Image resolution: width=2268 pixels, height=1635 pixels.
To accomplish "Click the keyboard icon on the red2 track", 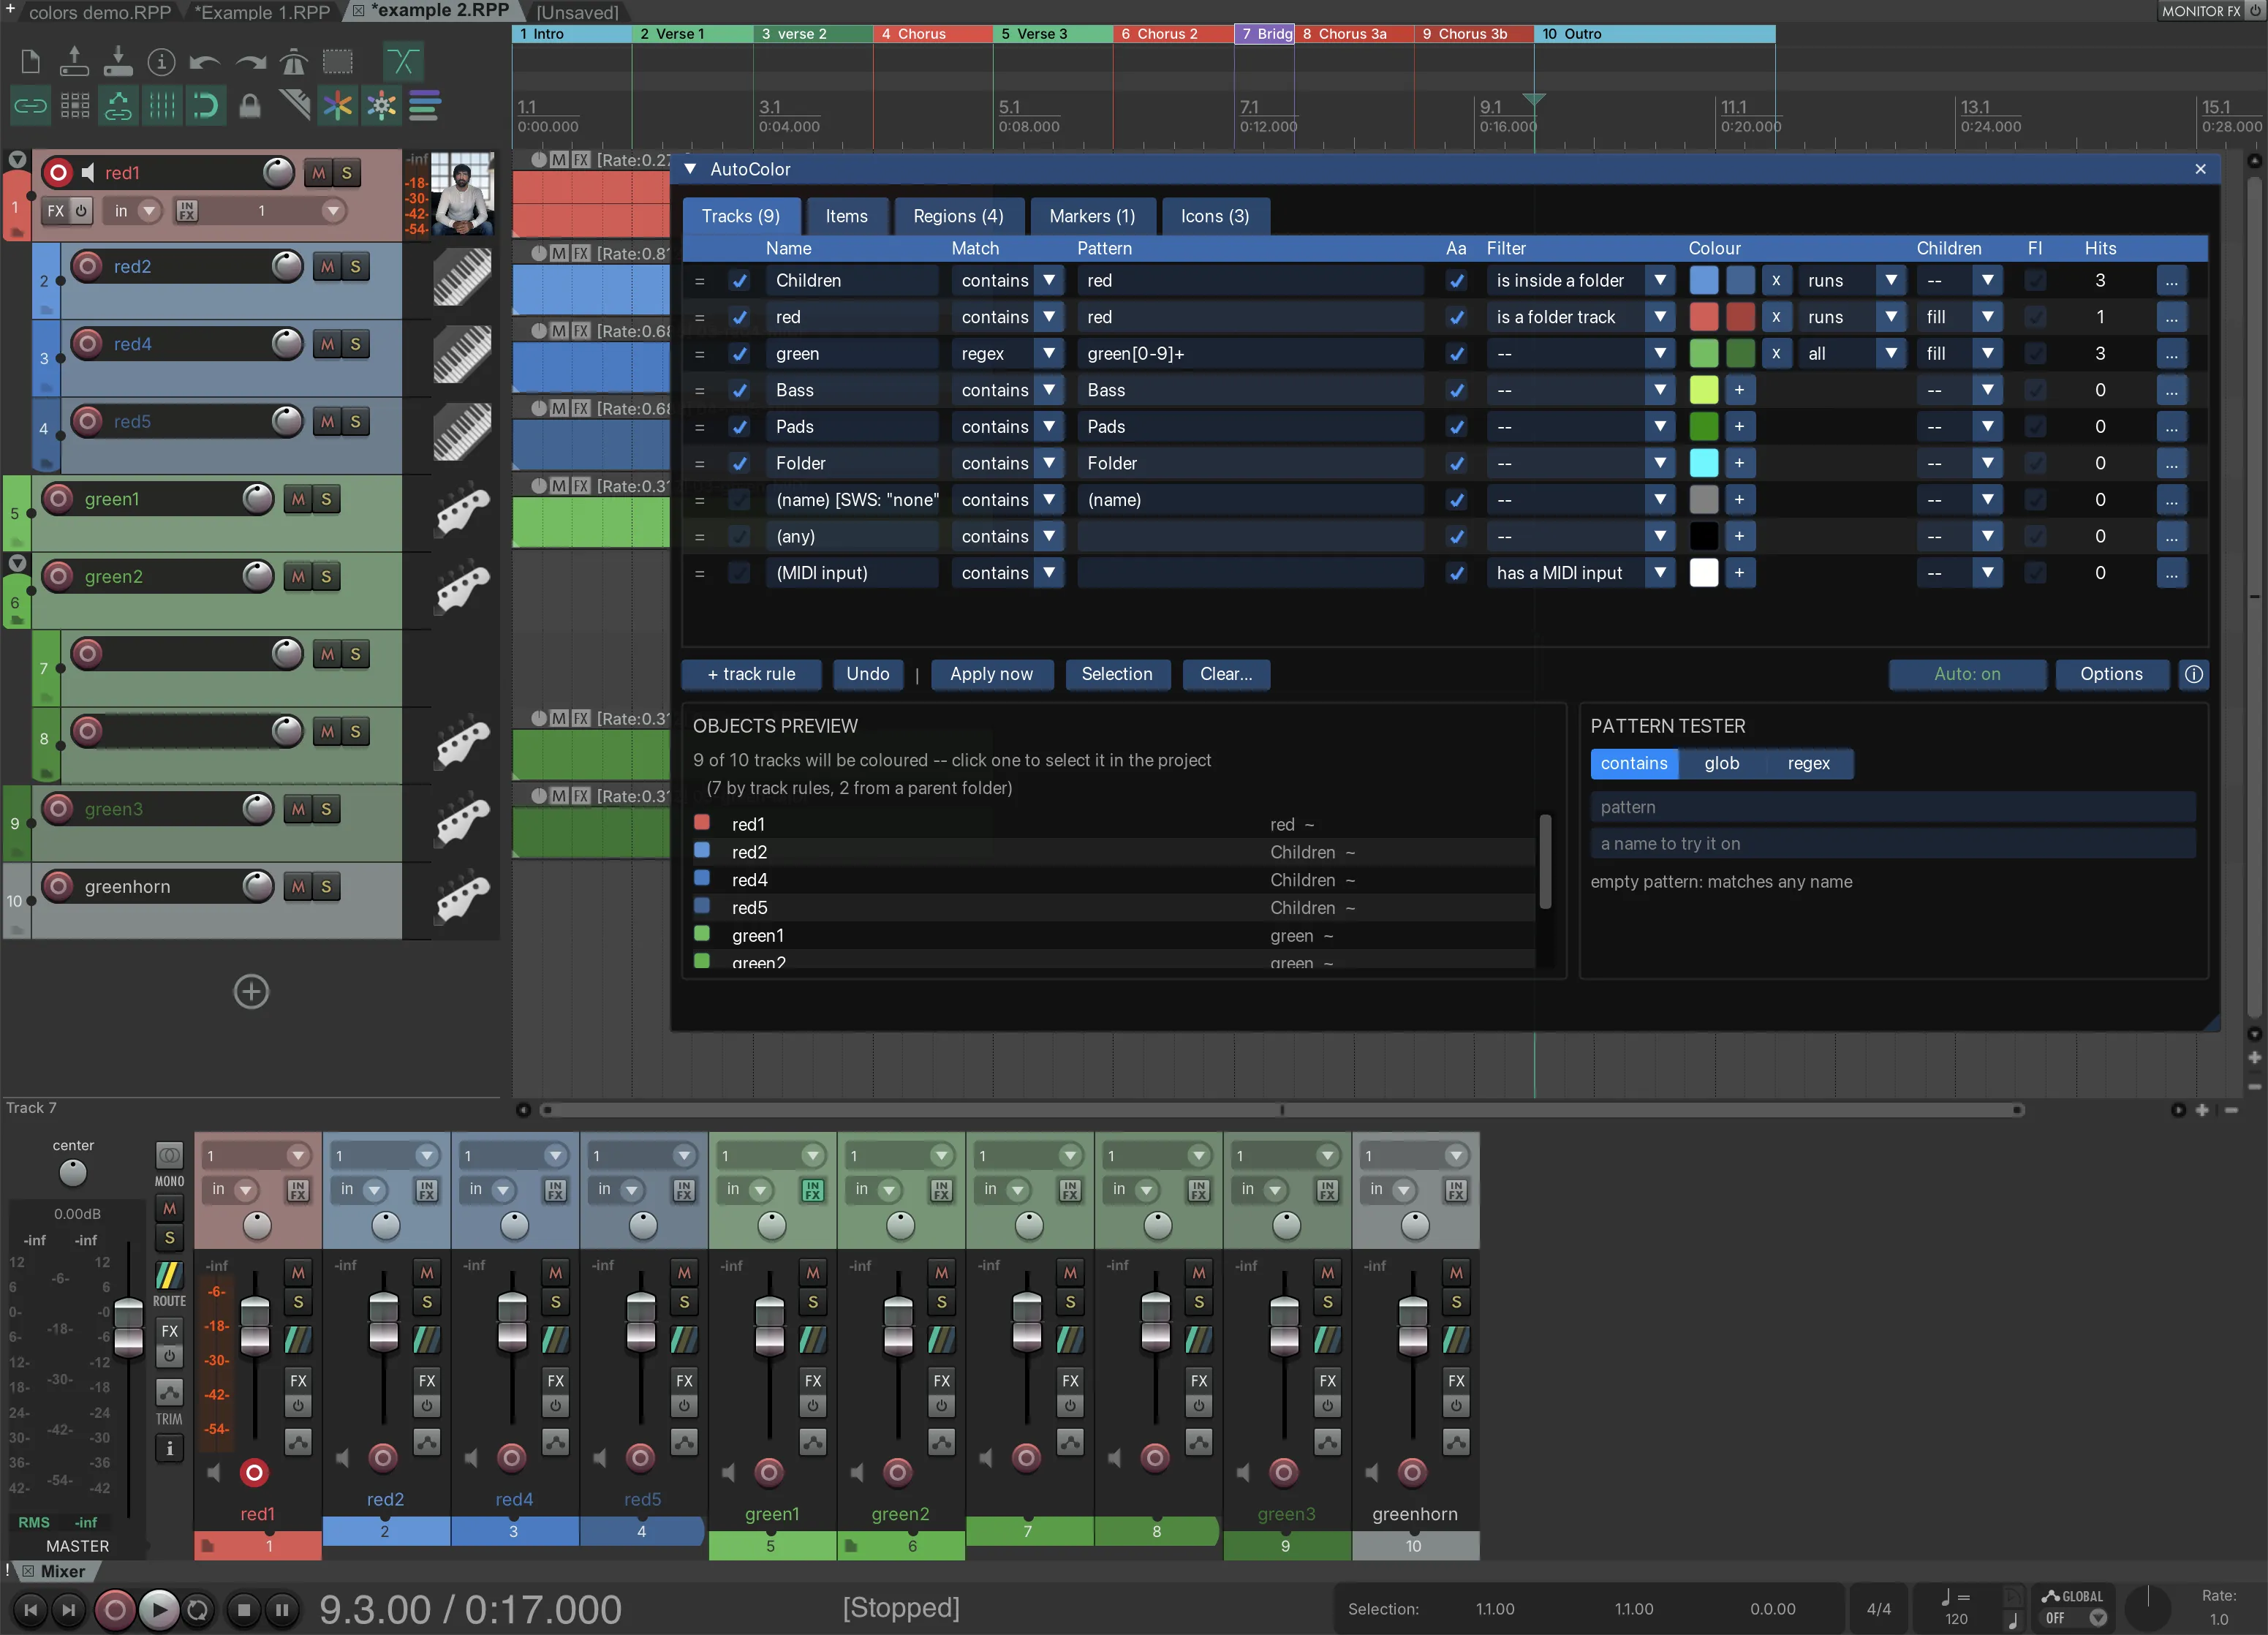I will click(x=463, y=277).
